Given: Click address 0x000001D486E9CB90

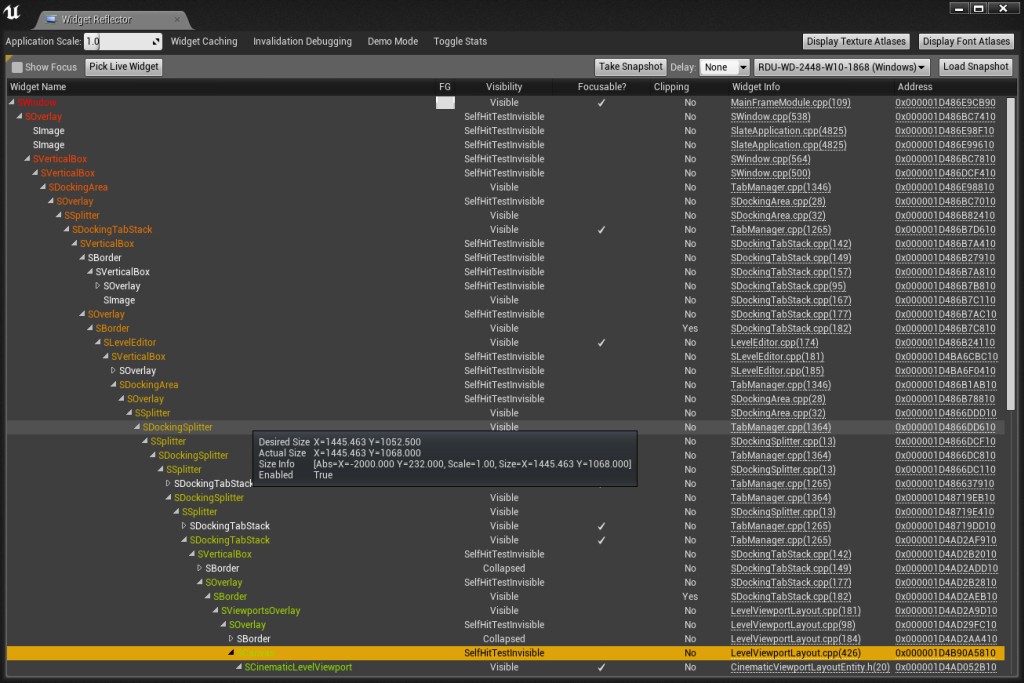Looking at the screenshot, I should (x=945, y=103).
